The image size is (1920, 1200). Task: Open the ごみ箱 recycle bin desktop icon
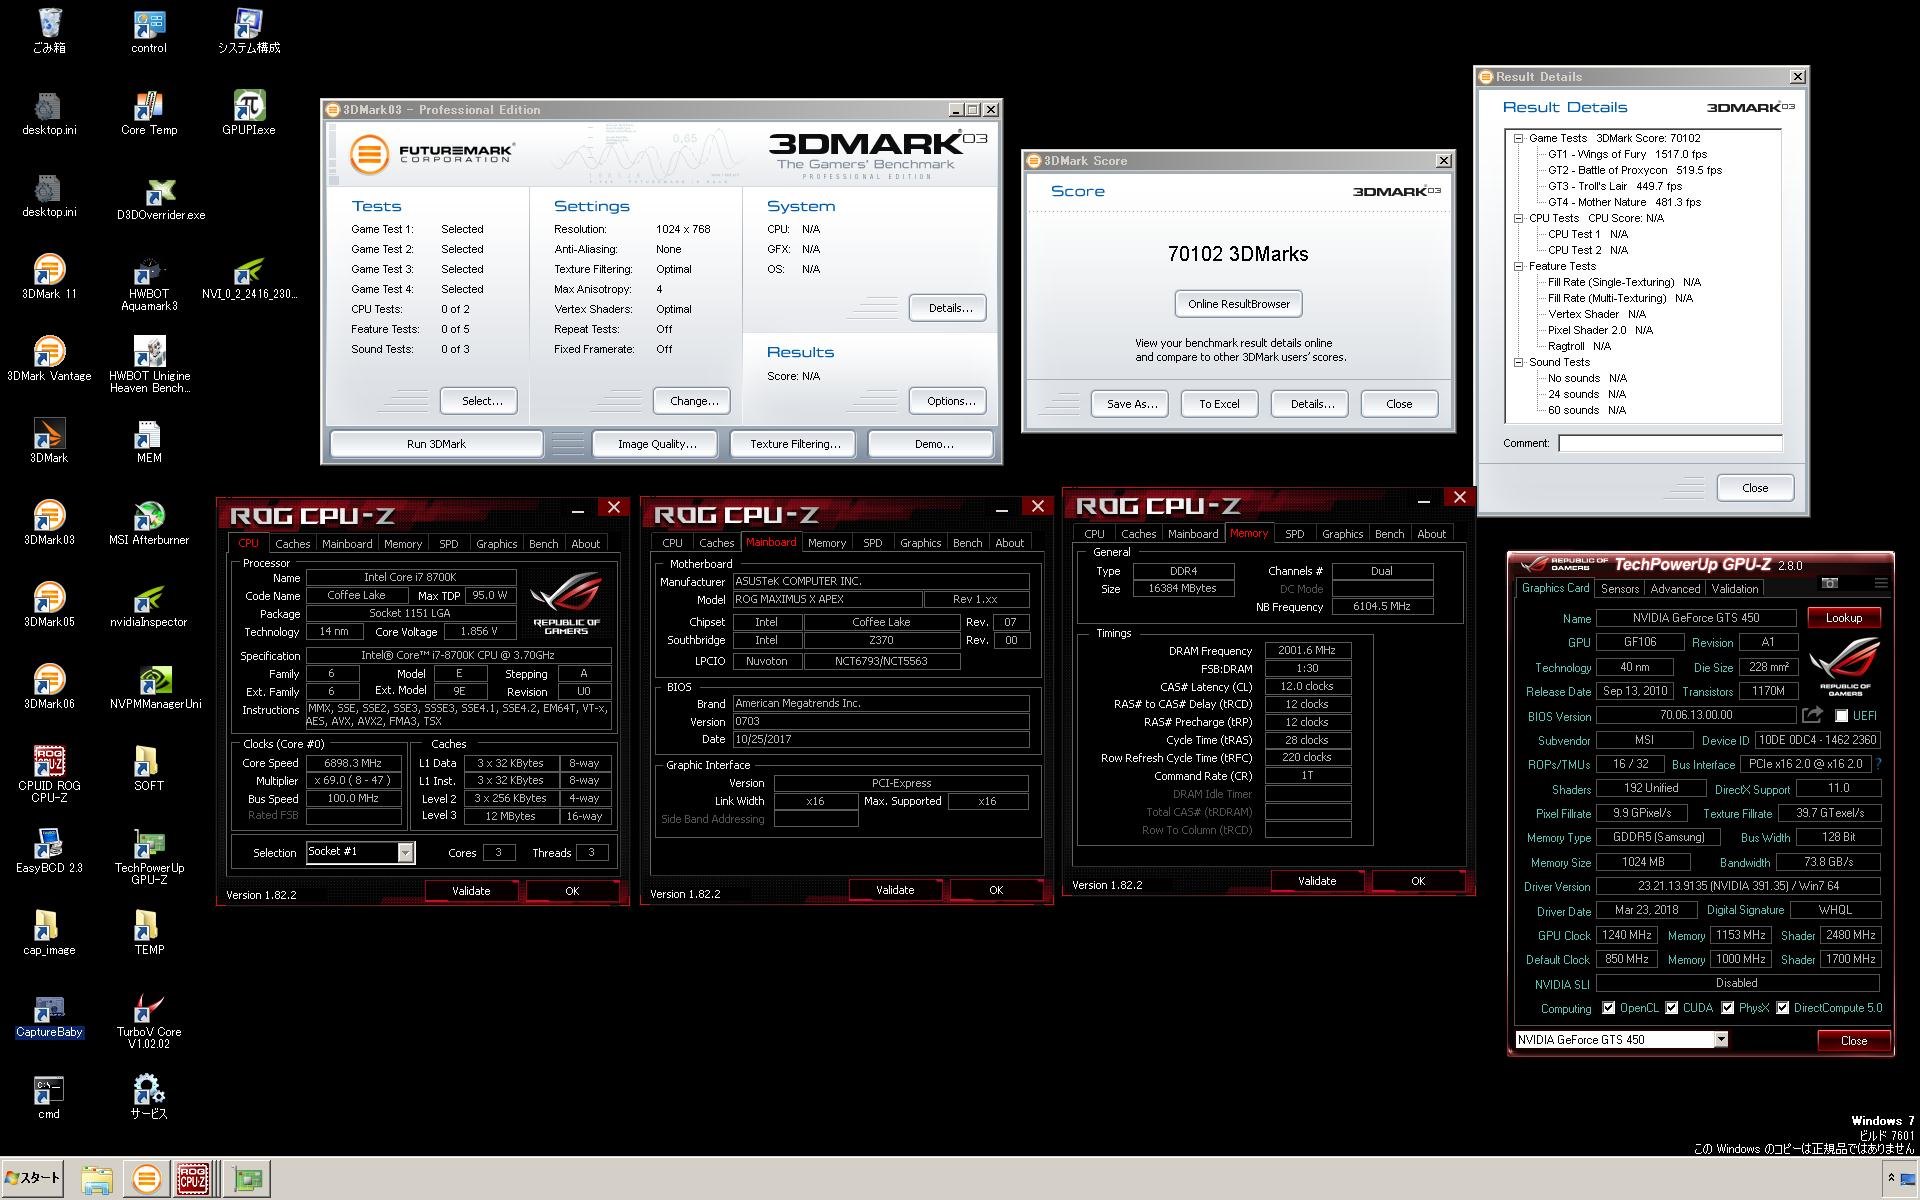point(48,31)
